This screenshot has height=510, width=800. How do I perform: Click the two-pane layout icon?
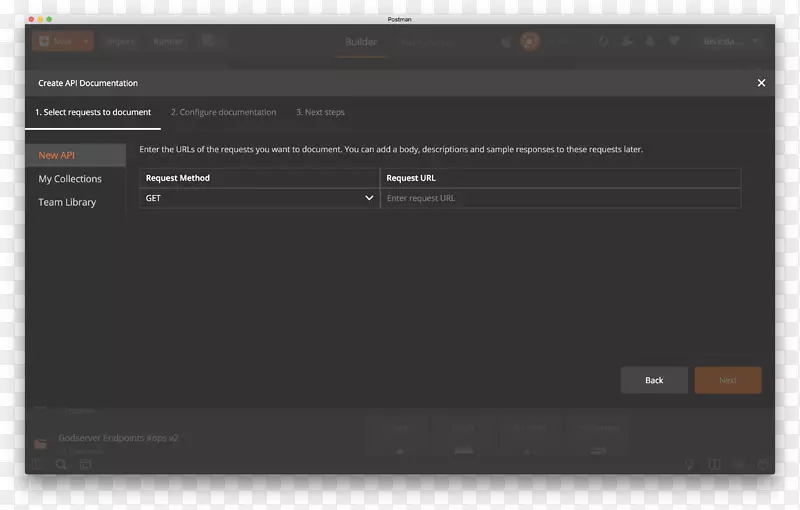[x=714, y=465]
